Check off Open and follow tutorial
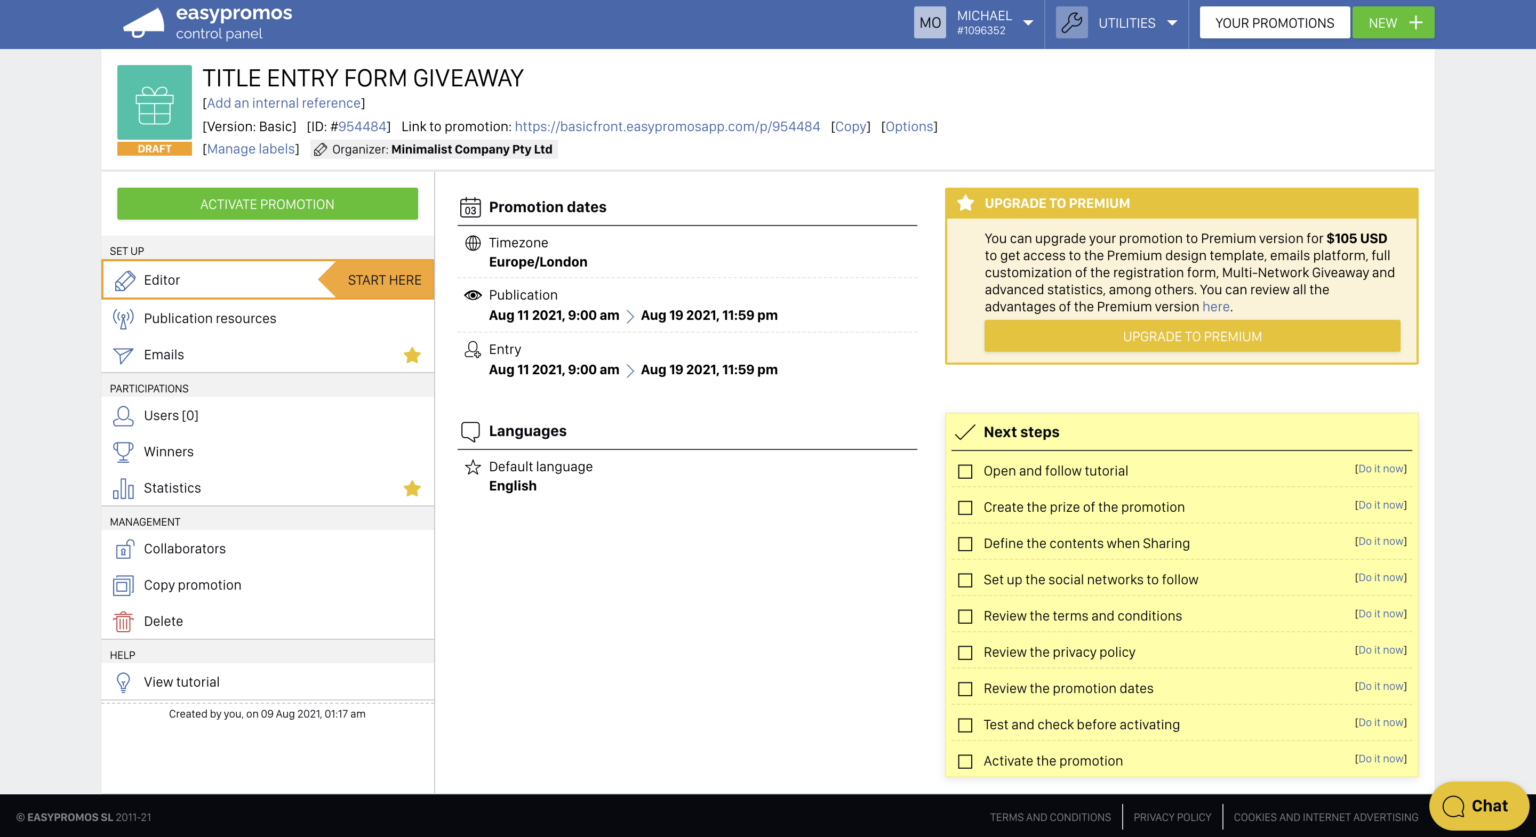Screen dimensions: 1536x837 click(x=965, y=470)
